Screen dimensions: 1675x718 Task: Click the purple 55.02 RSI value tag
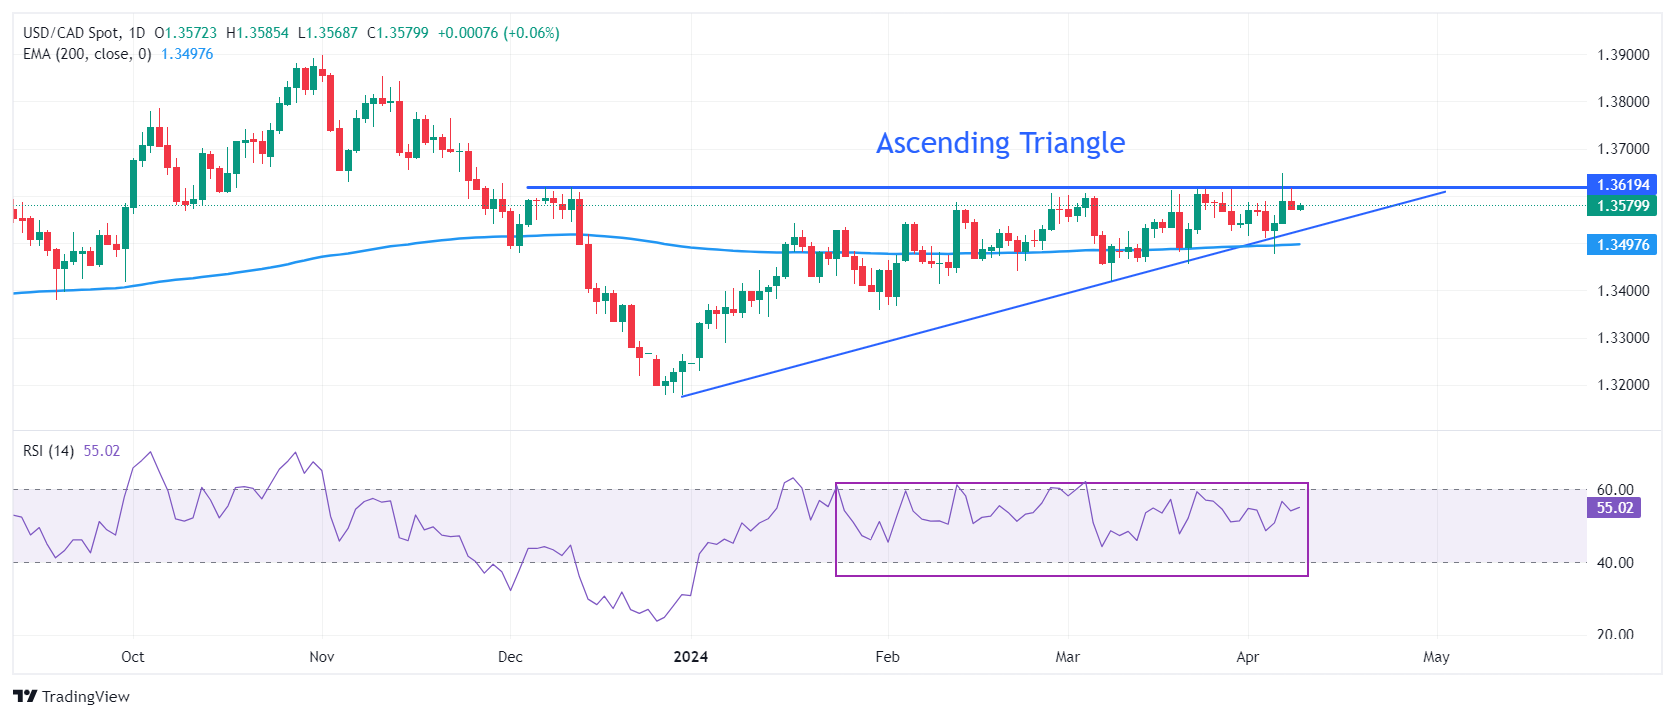pos(1614,508)
